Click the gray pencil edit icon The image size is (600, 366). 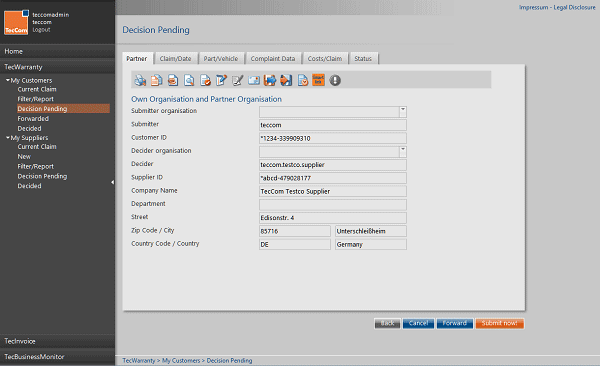tap(237, 80)
